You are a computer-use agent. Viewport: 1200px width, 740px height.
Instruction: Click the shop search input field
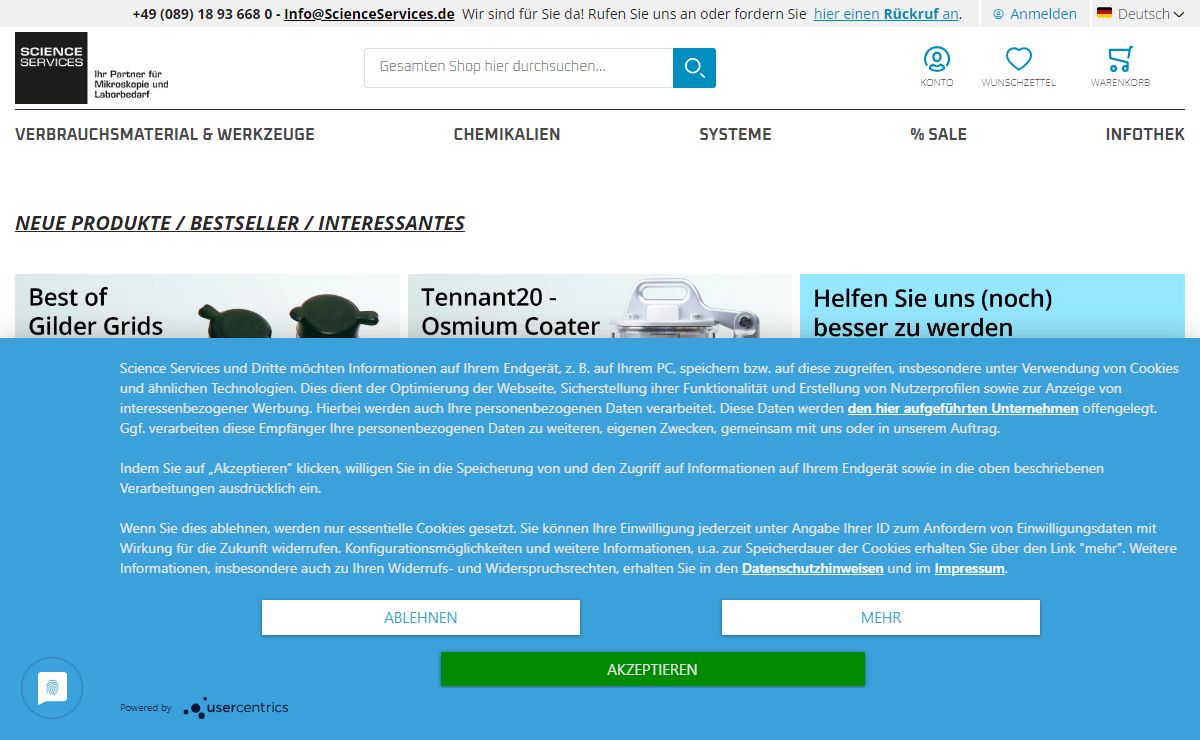519,68
